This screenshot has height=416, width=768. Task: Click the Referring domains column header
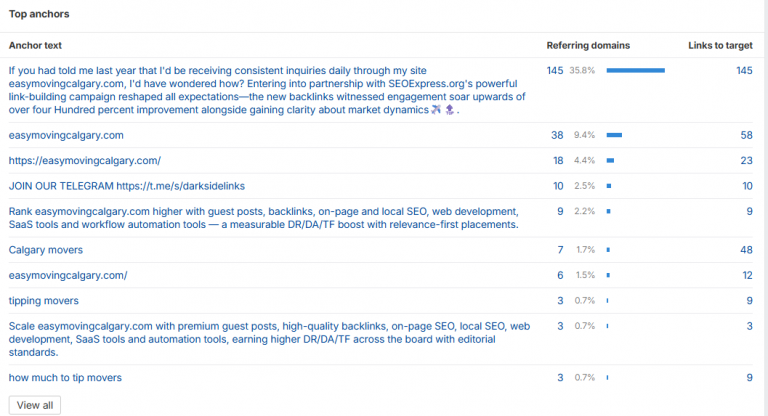(588, 46)
